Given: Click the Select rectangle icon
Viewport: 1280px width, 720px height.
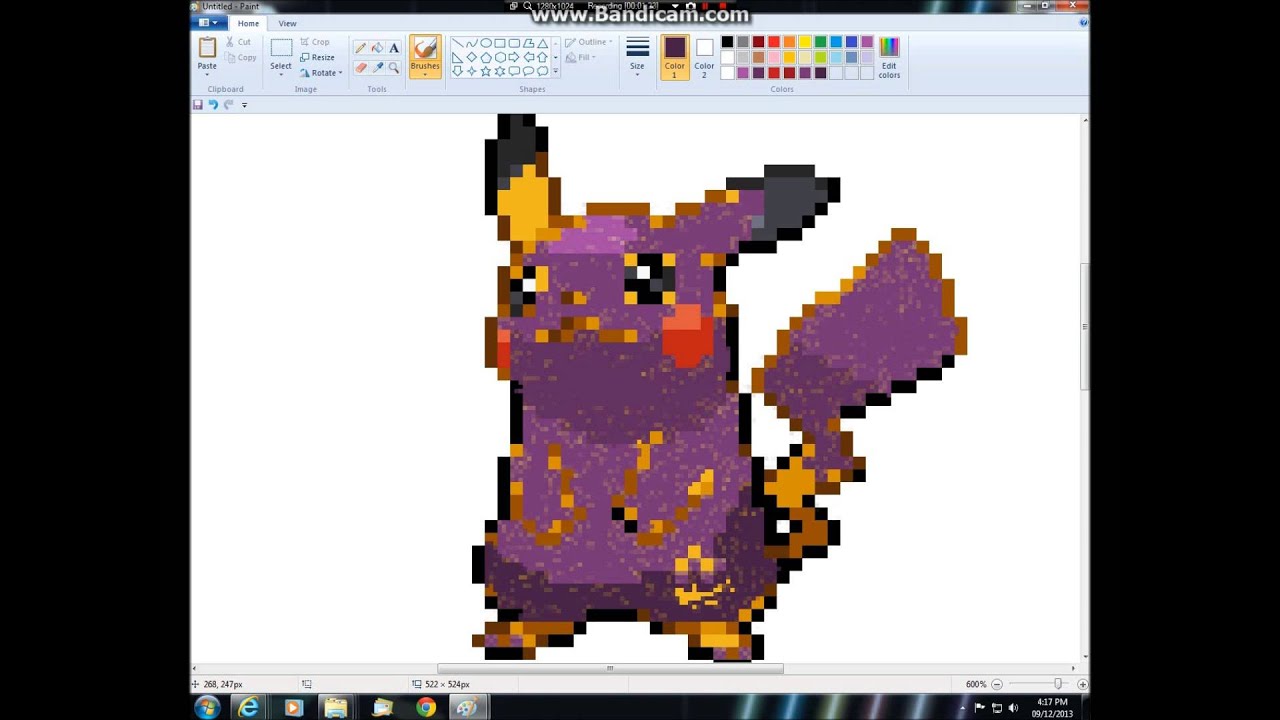Looking at the screenshot, I should (281, 48).
